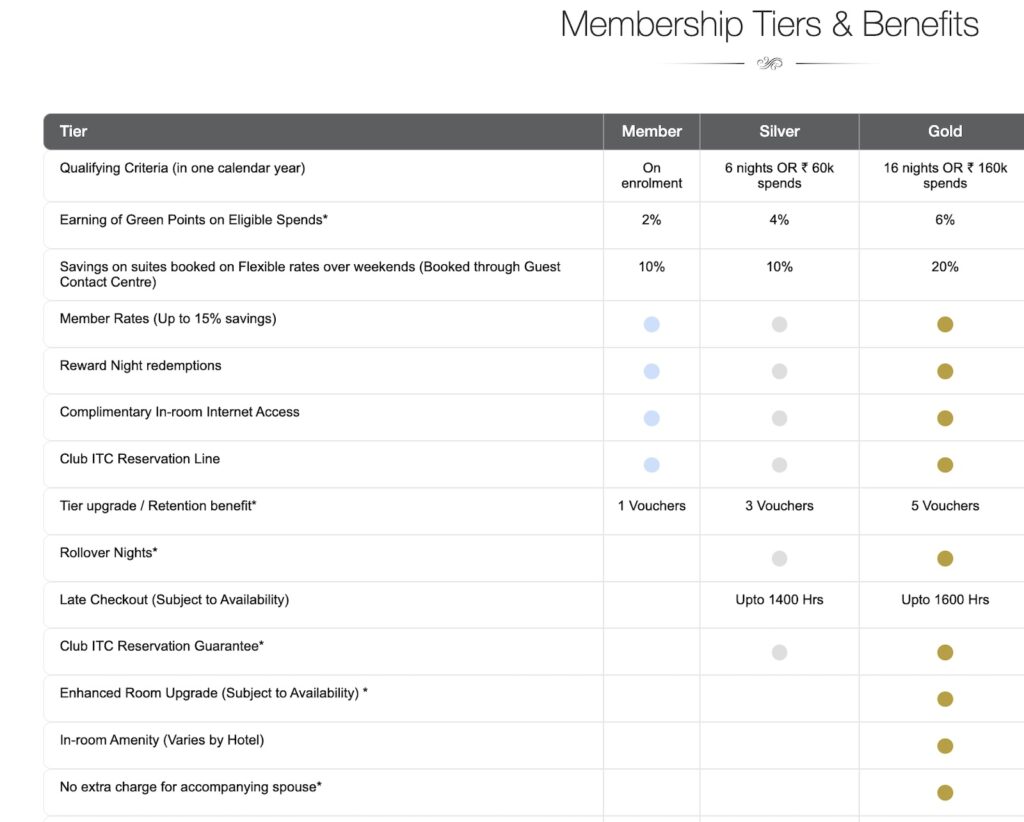Image resolution: width=1024 pixels, height=822 pixels.
Task: Click Gold dot for Club ITC Reservation Line
Action: tap(945, 465)
